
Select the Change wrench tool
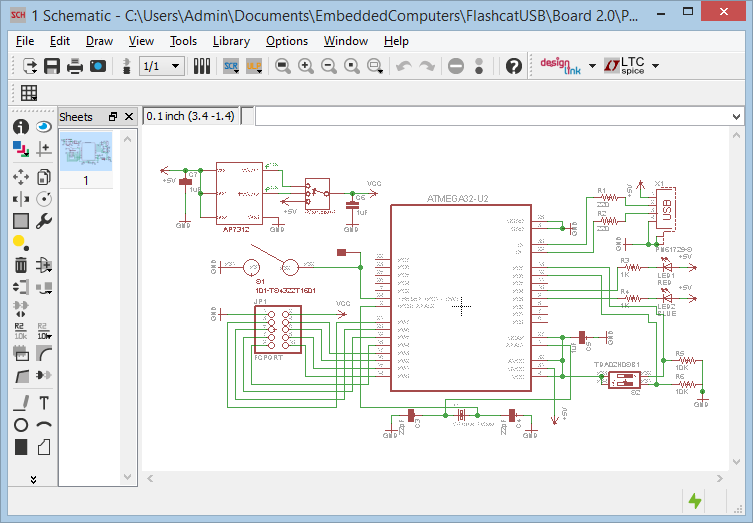(x=44, y=221)
